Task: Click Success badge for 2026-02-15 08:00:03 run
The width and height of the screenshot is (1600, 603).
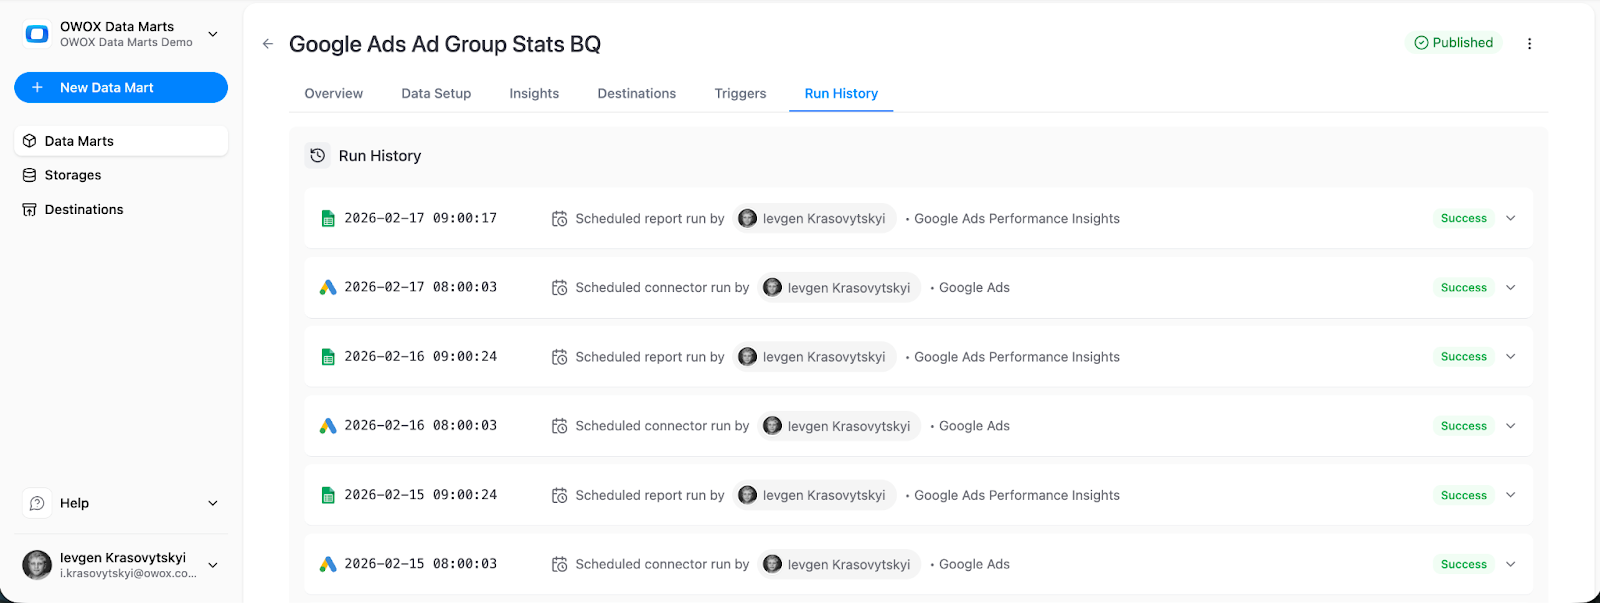Action: pos(1464,564)
